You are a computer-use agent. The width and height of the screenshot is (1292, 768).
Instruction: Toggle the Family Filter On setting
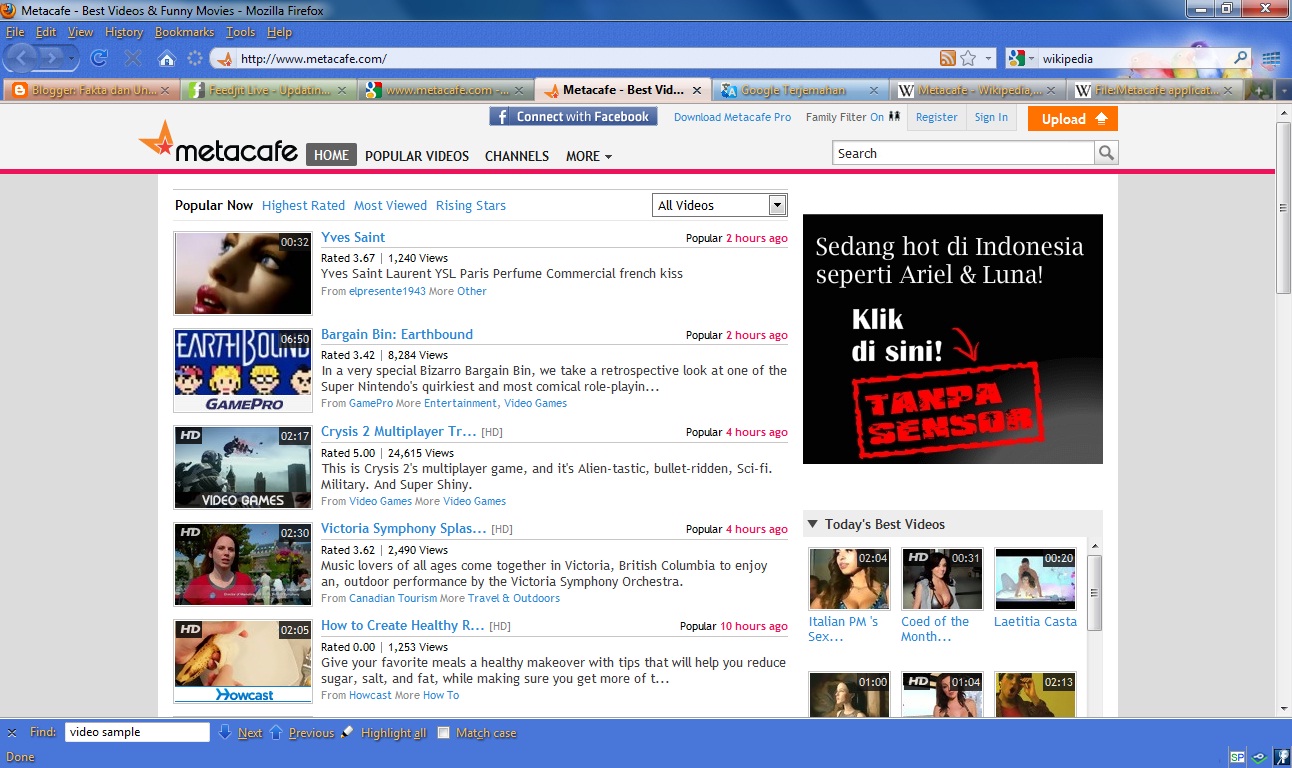[x=876, y=117]
